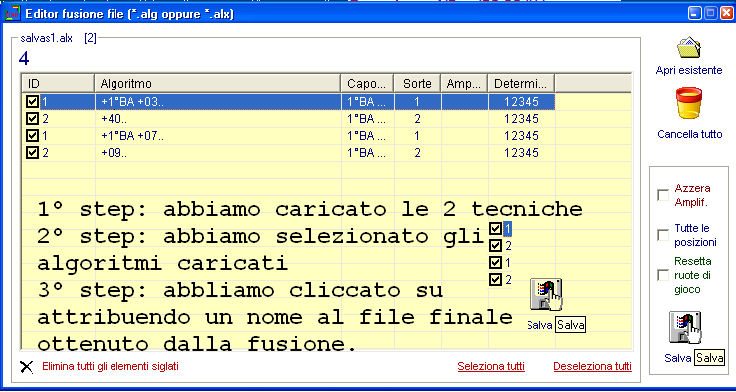736x392 pixels.
Task: Click the X icon beside Elimina tutti
Action: click(27, 367)
